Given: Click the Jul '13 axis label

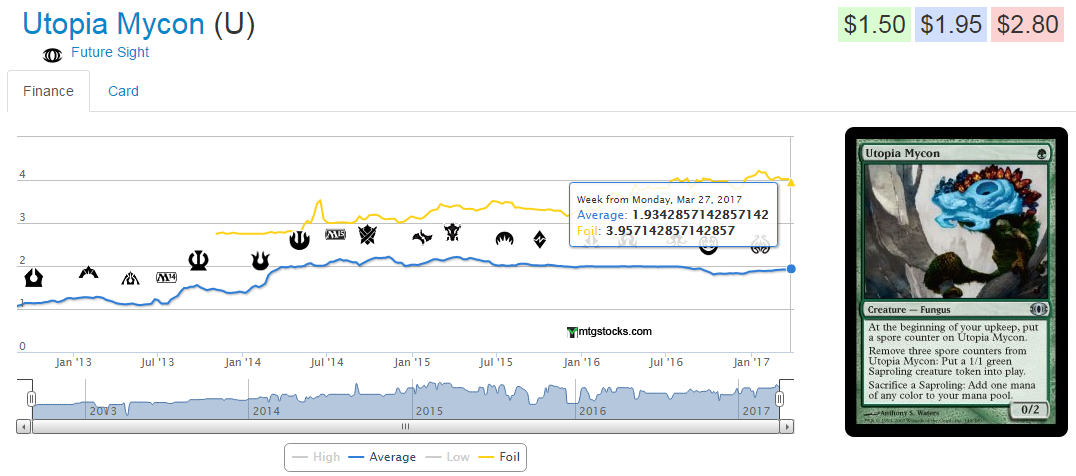Looking at the screenshot, I should click(159, 361).
